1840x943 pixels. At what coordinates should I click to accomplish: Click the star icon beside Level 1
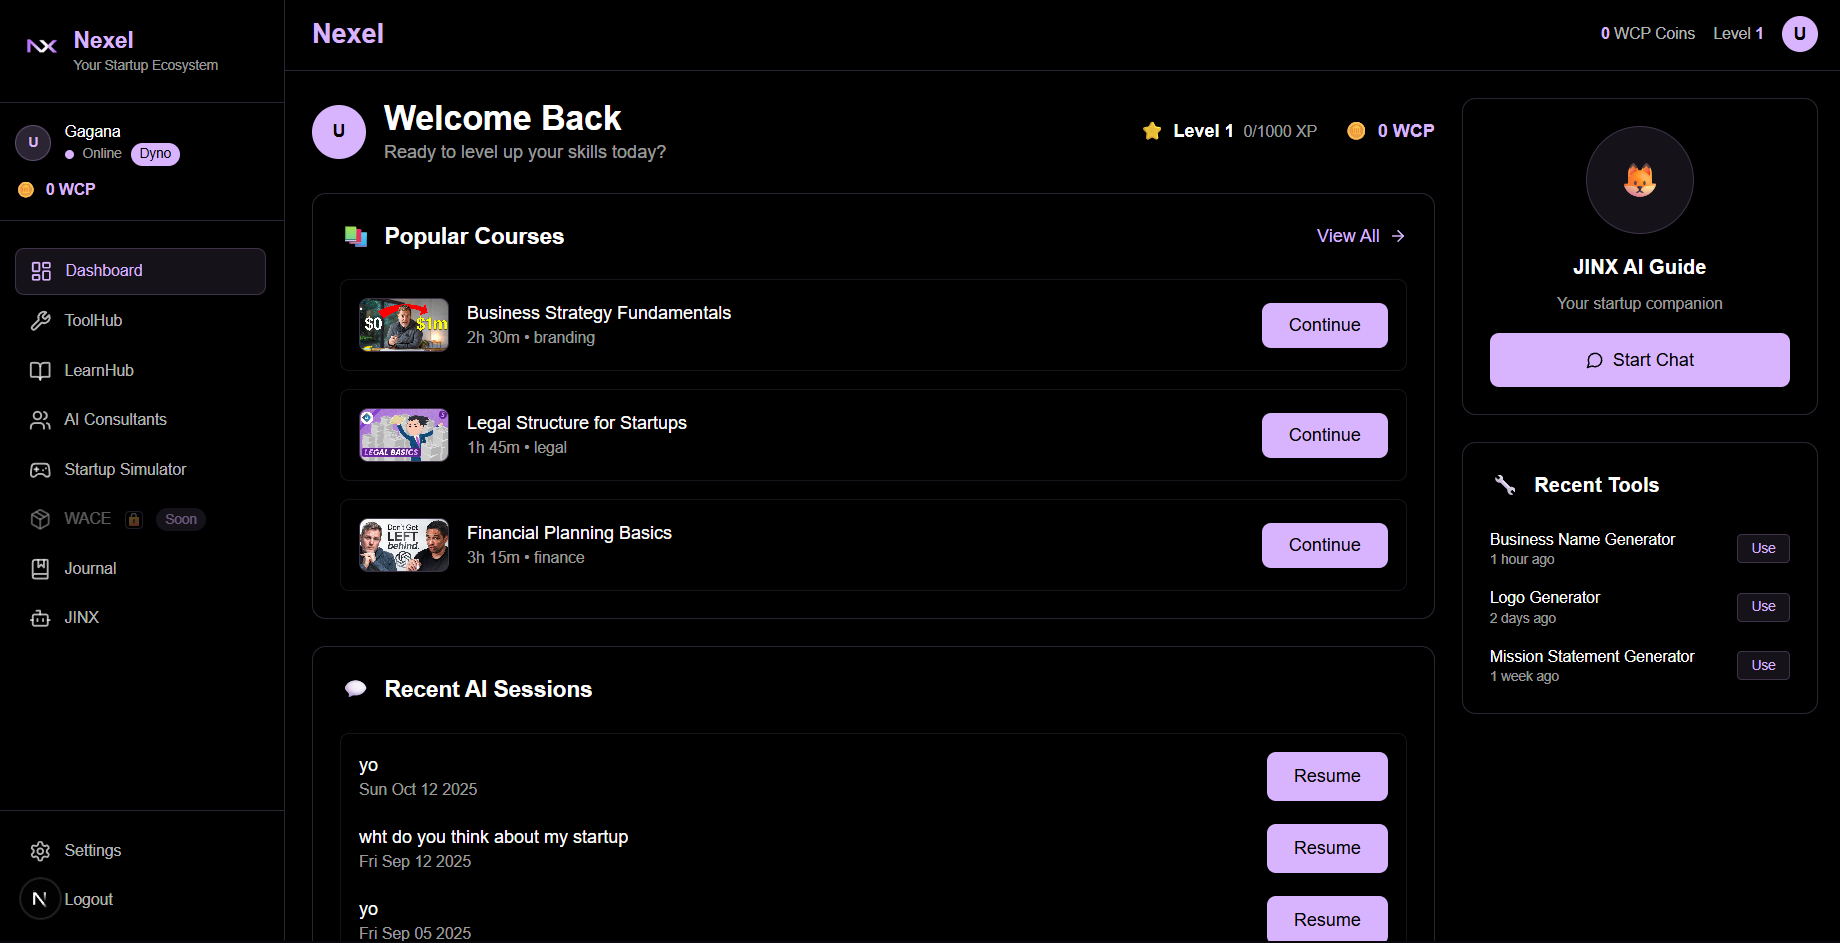1151,130
